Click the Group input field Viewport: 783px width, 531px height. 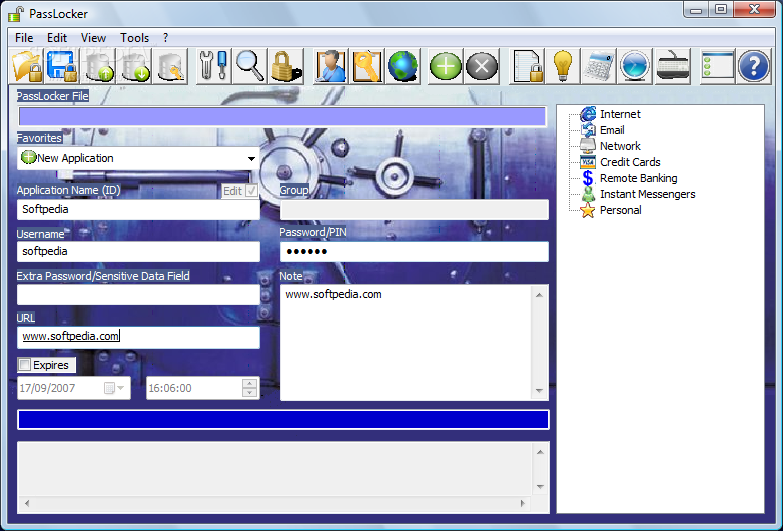414,209
